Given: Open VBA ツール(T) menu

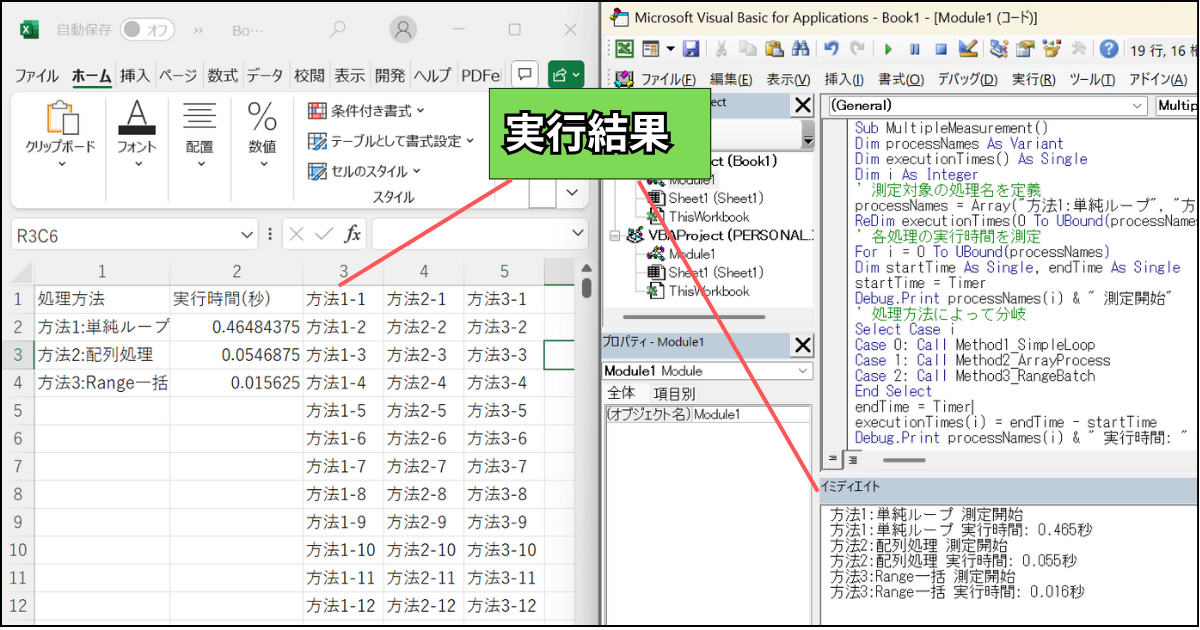Looking at the screenshot, I should (x=1093, y=79).
